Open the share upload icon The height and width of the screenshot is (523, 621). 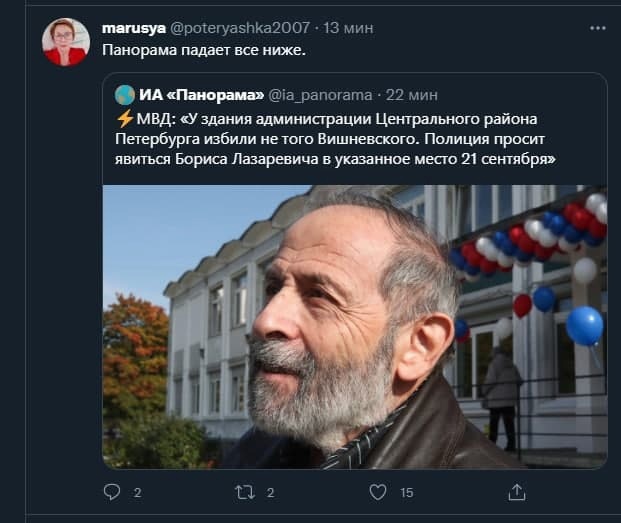pyautogui.click(x=517, y=492)
